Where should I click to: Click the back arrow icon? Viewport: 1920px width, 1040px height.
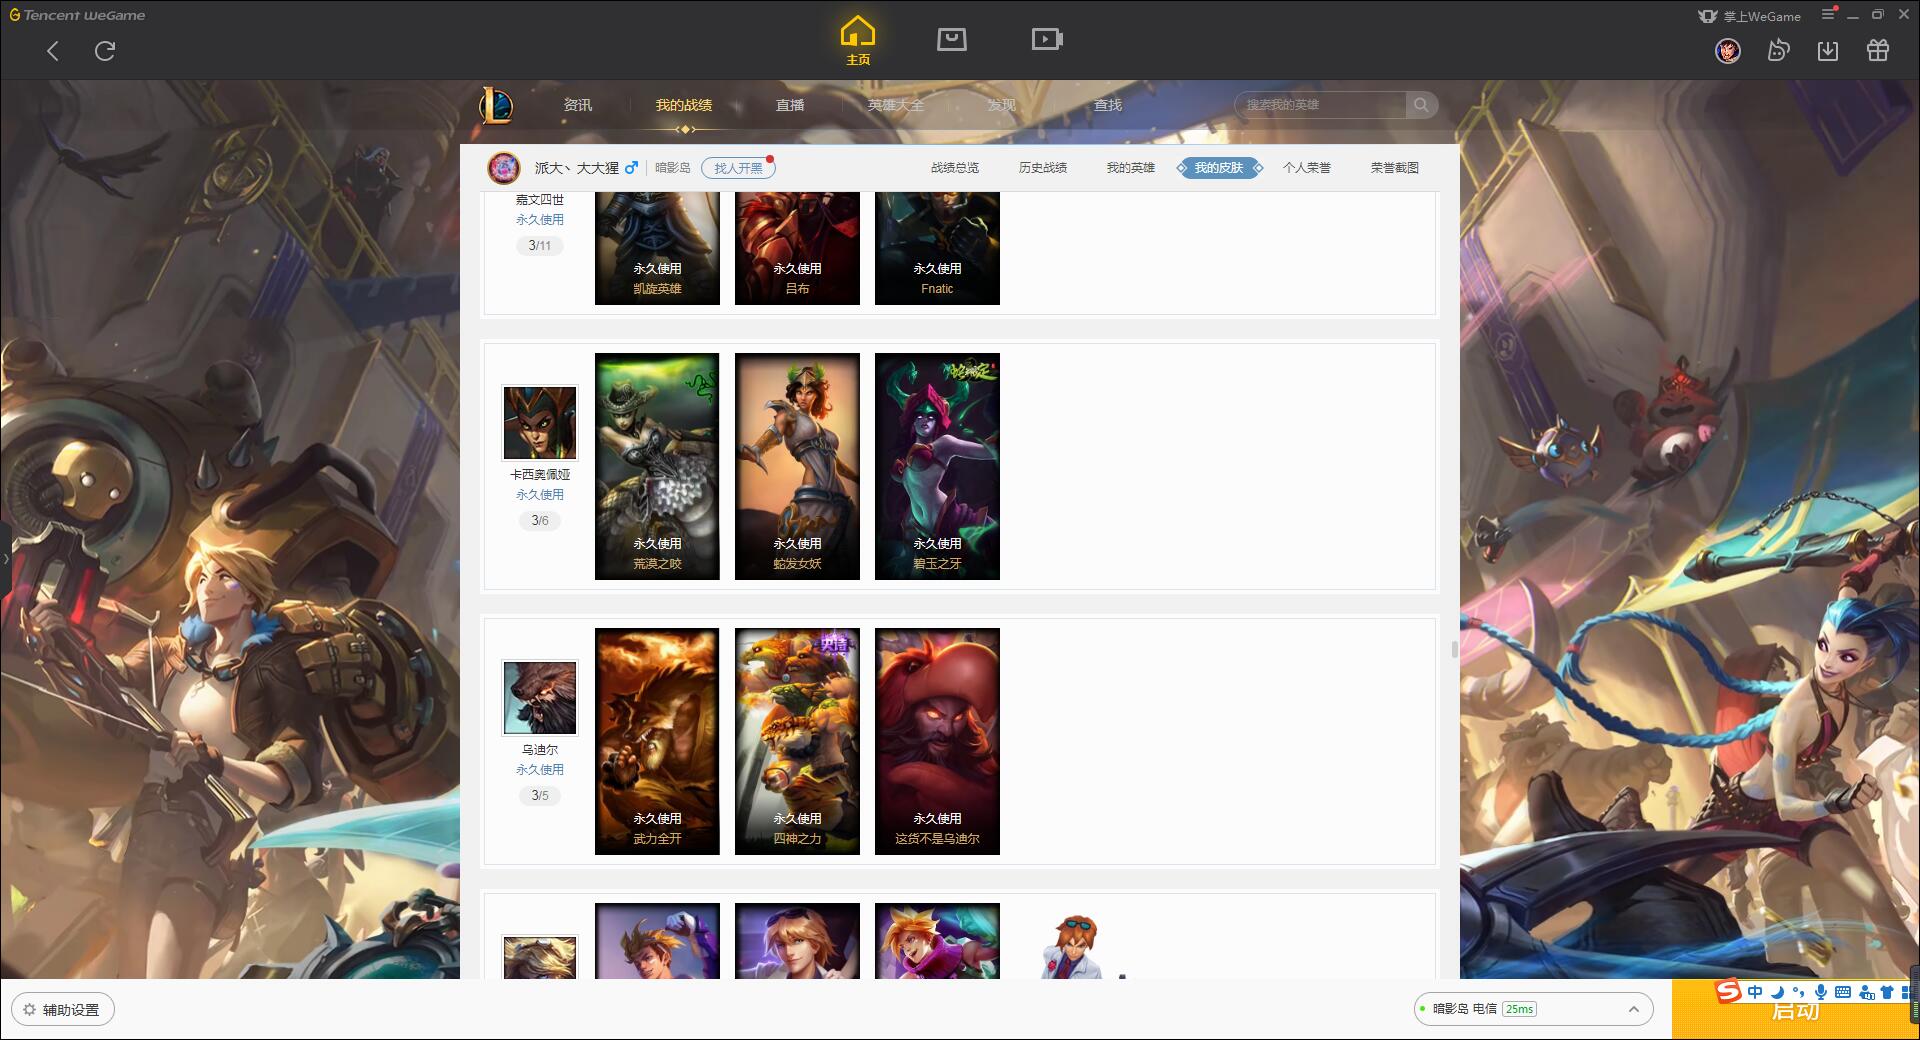pyautogui.click(x=53, y=51)
